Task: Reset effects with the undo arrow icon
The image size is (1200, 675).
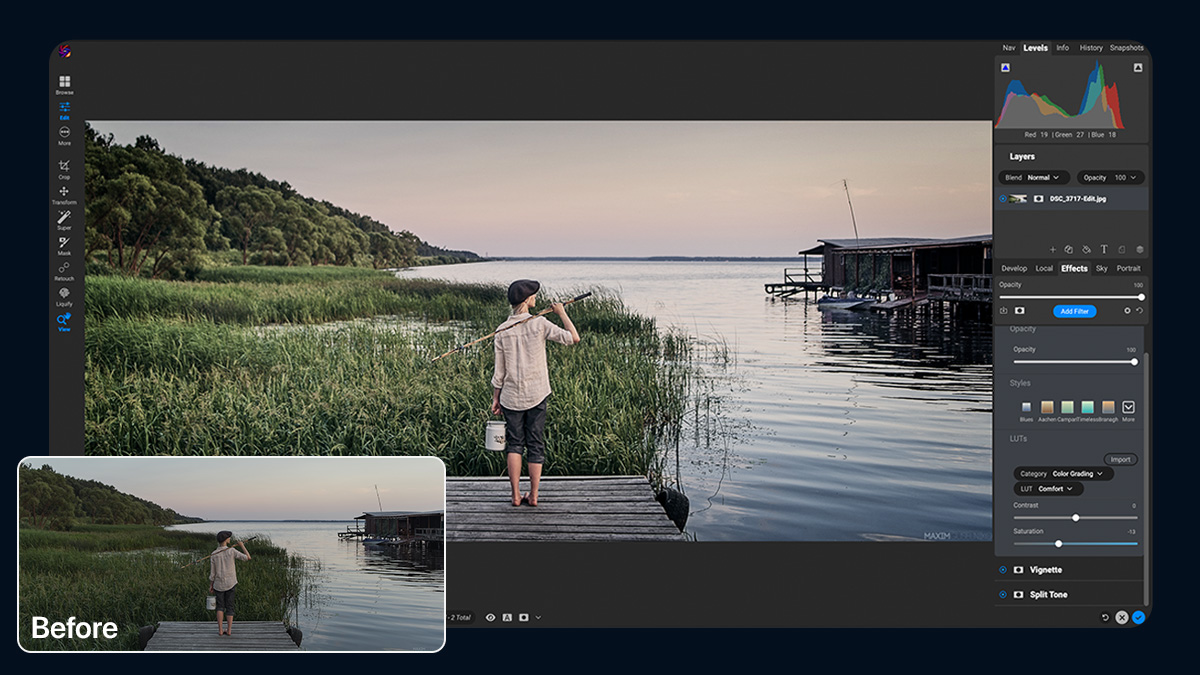Action: point(1140,310)
